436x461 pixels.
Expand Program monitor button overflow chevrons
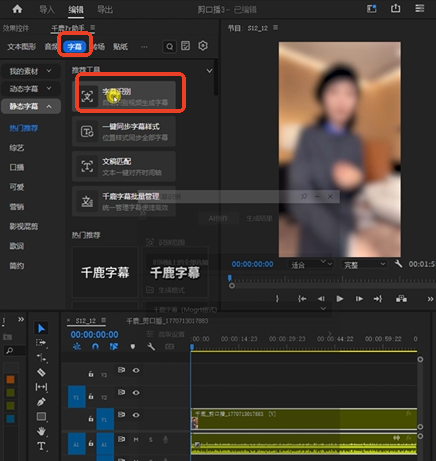[430, 299]
